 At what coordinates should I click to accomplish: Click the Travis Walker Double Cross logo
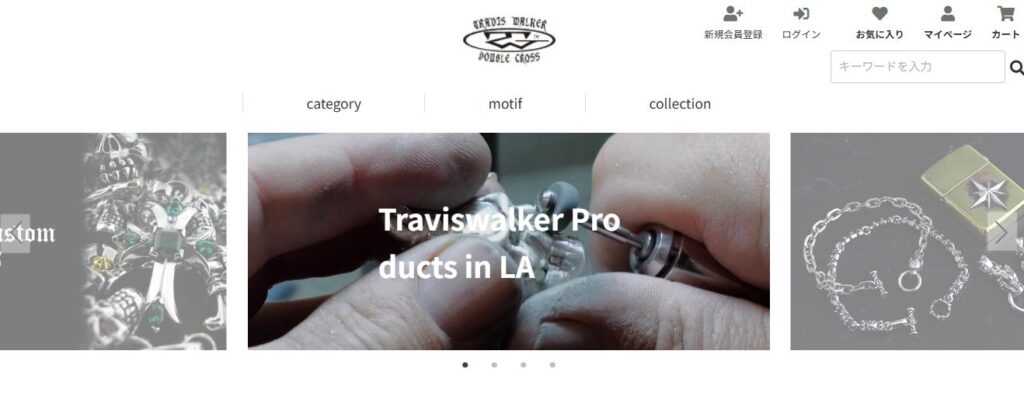coord(509,40)
